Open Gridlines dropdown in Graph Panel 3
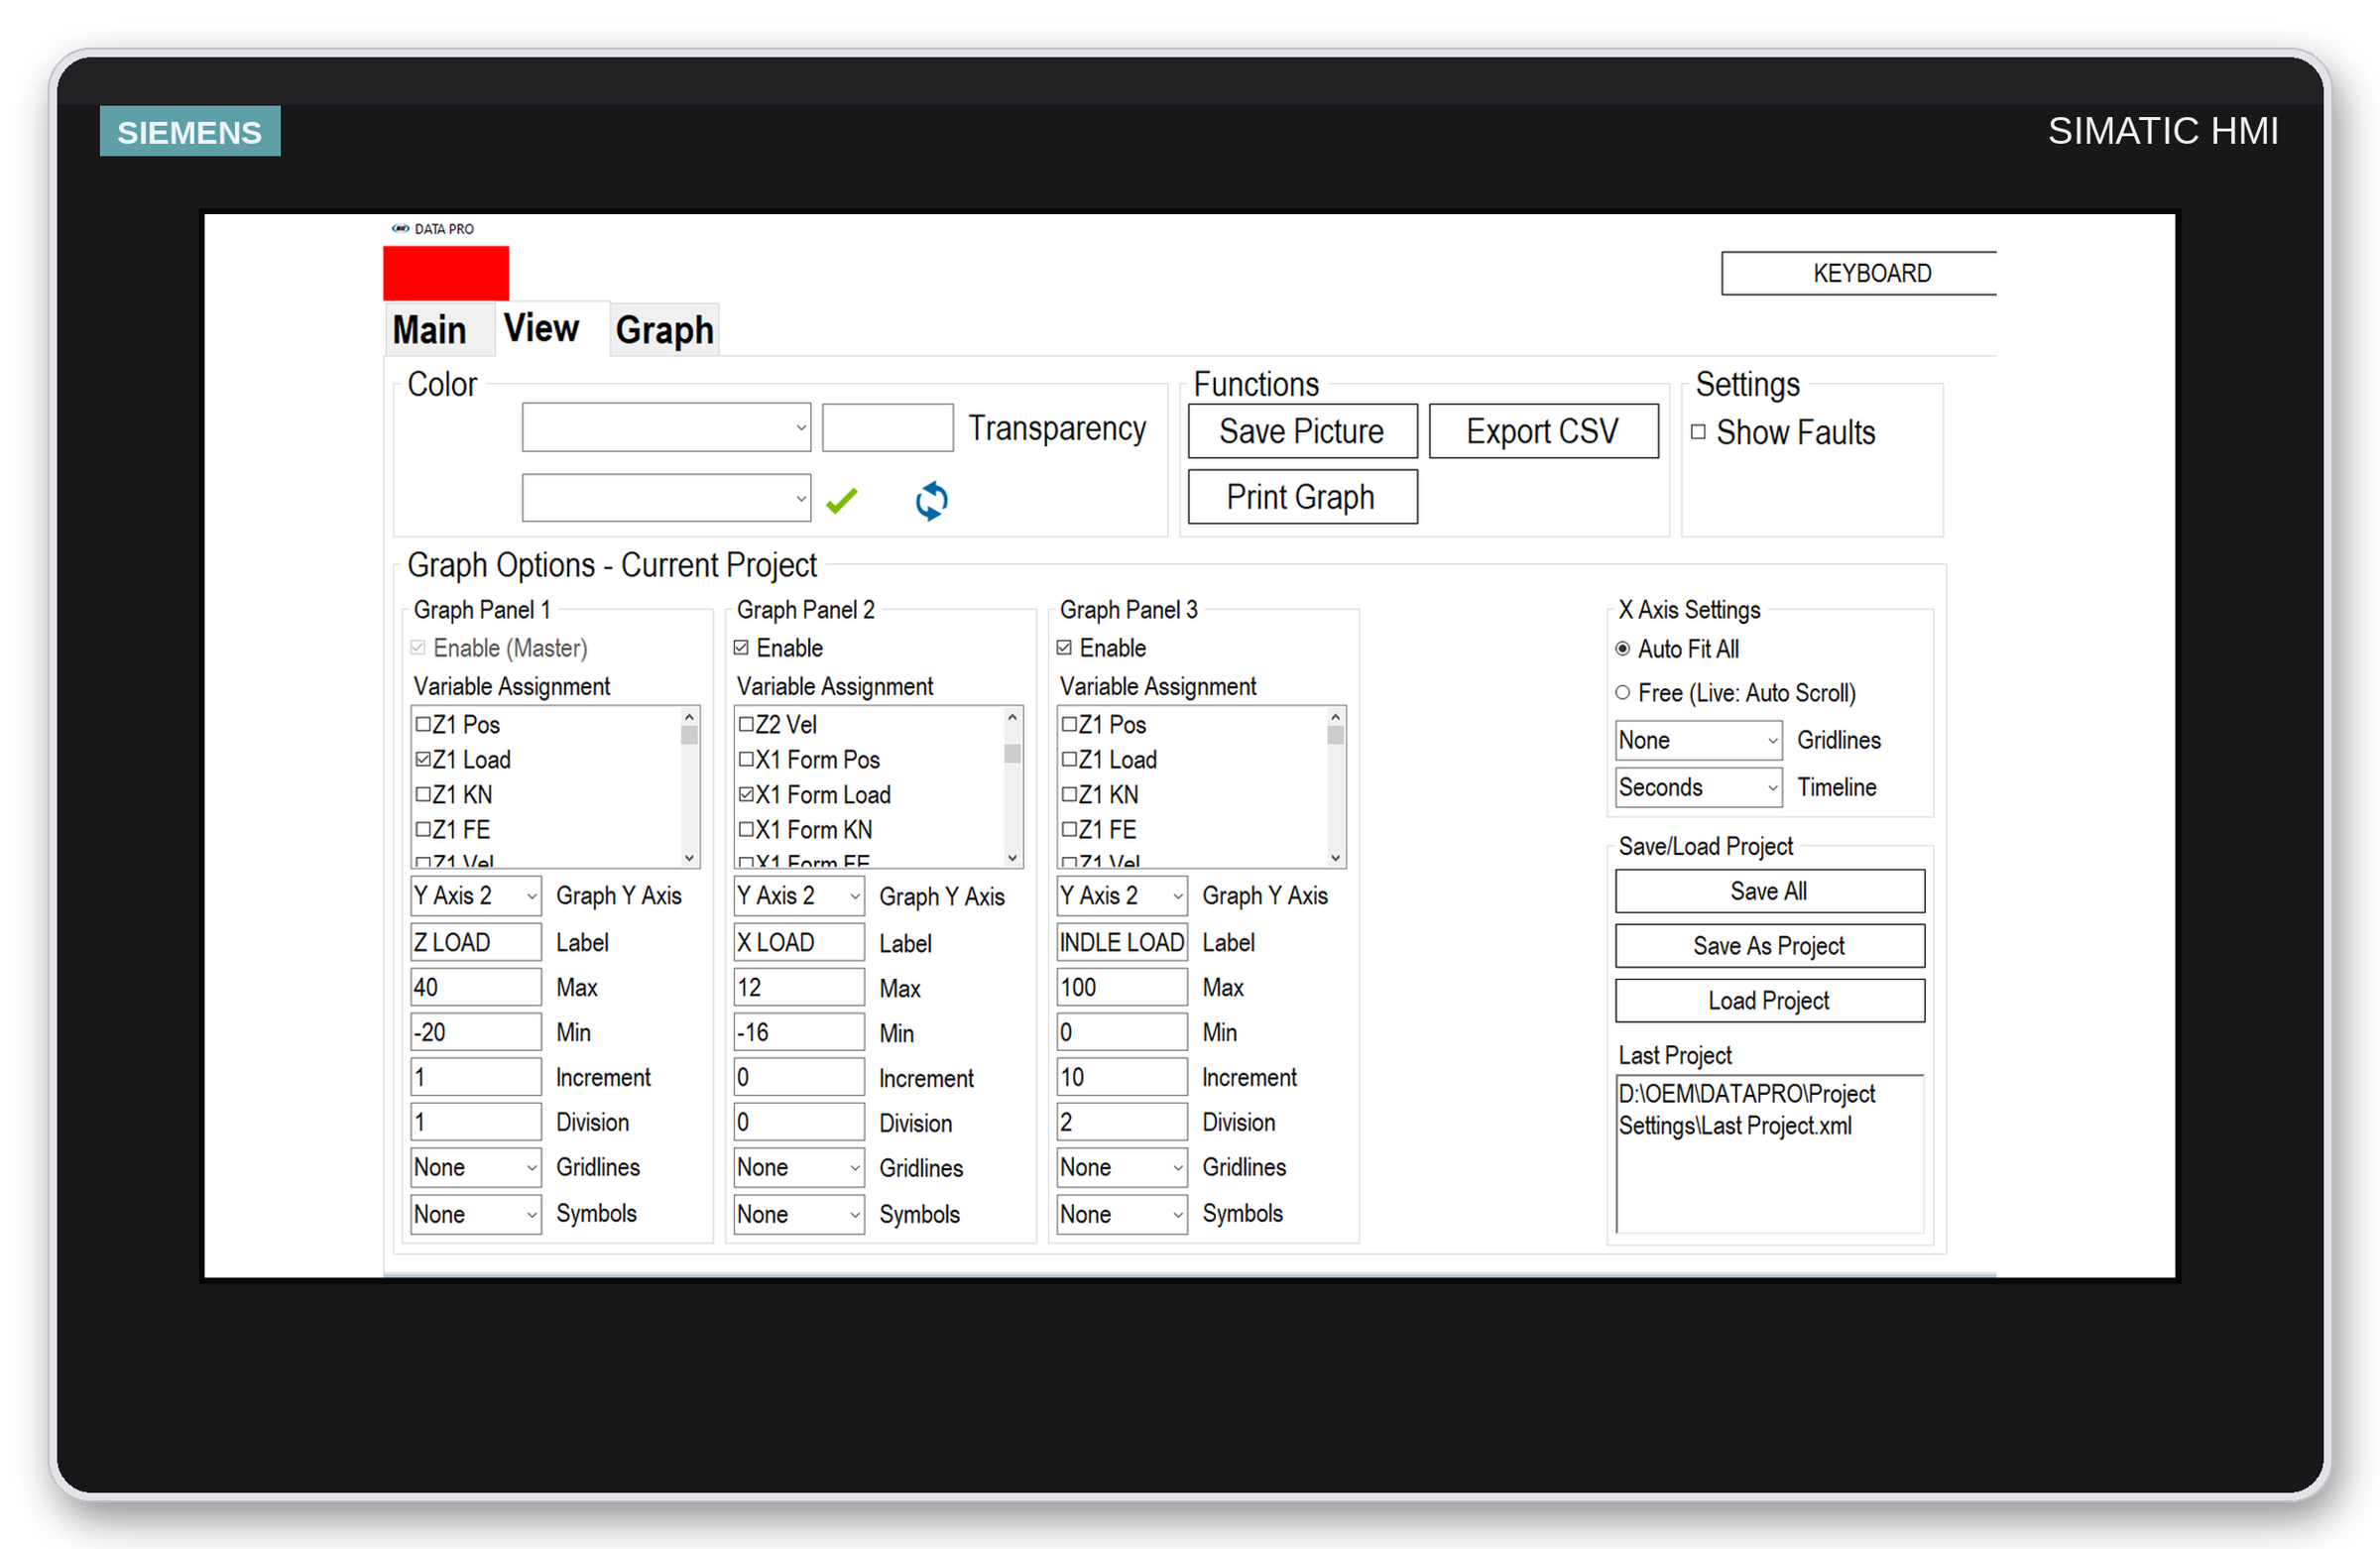 tap(1122, 1168)
